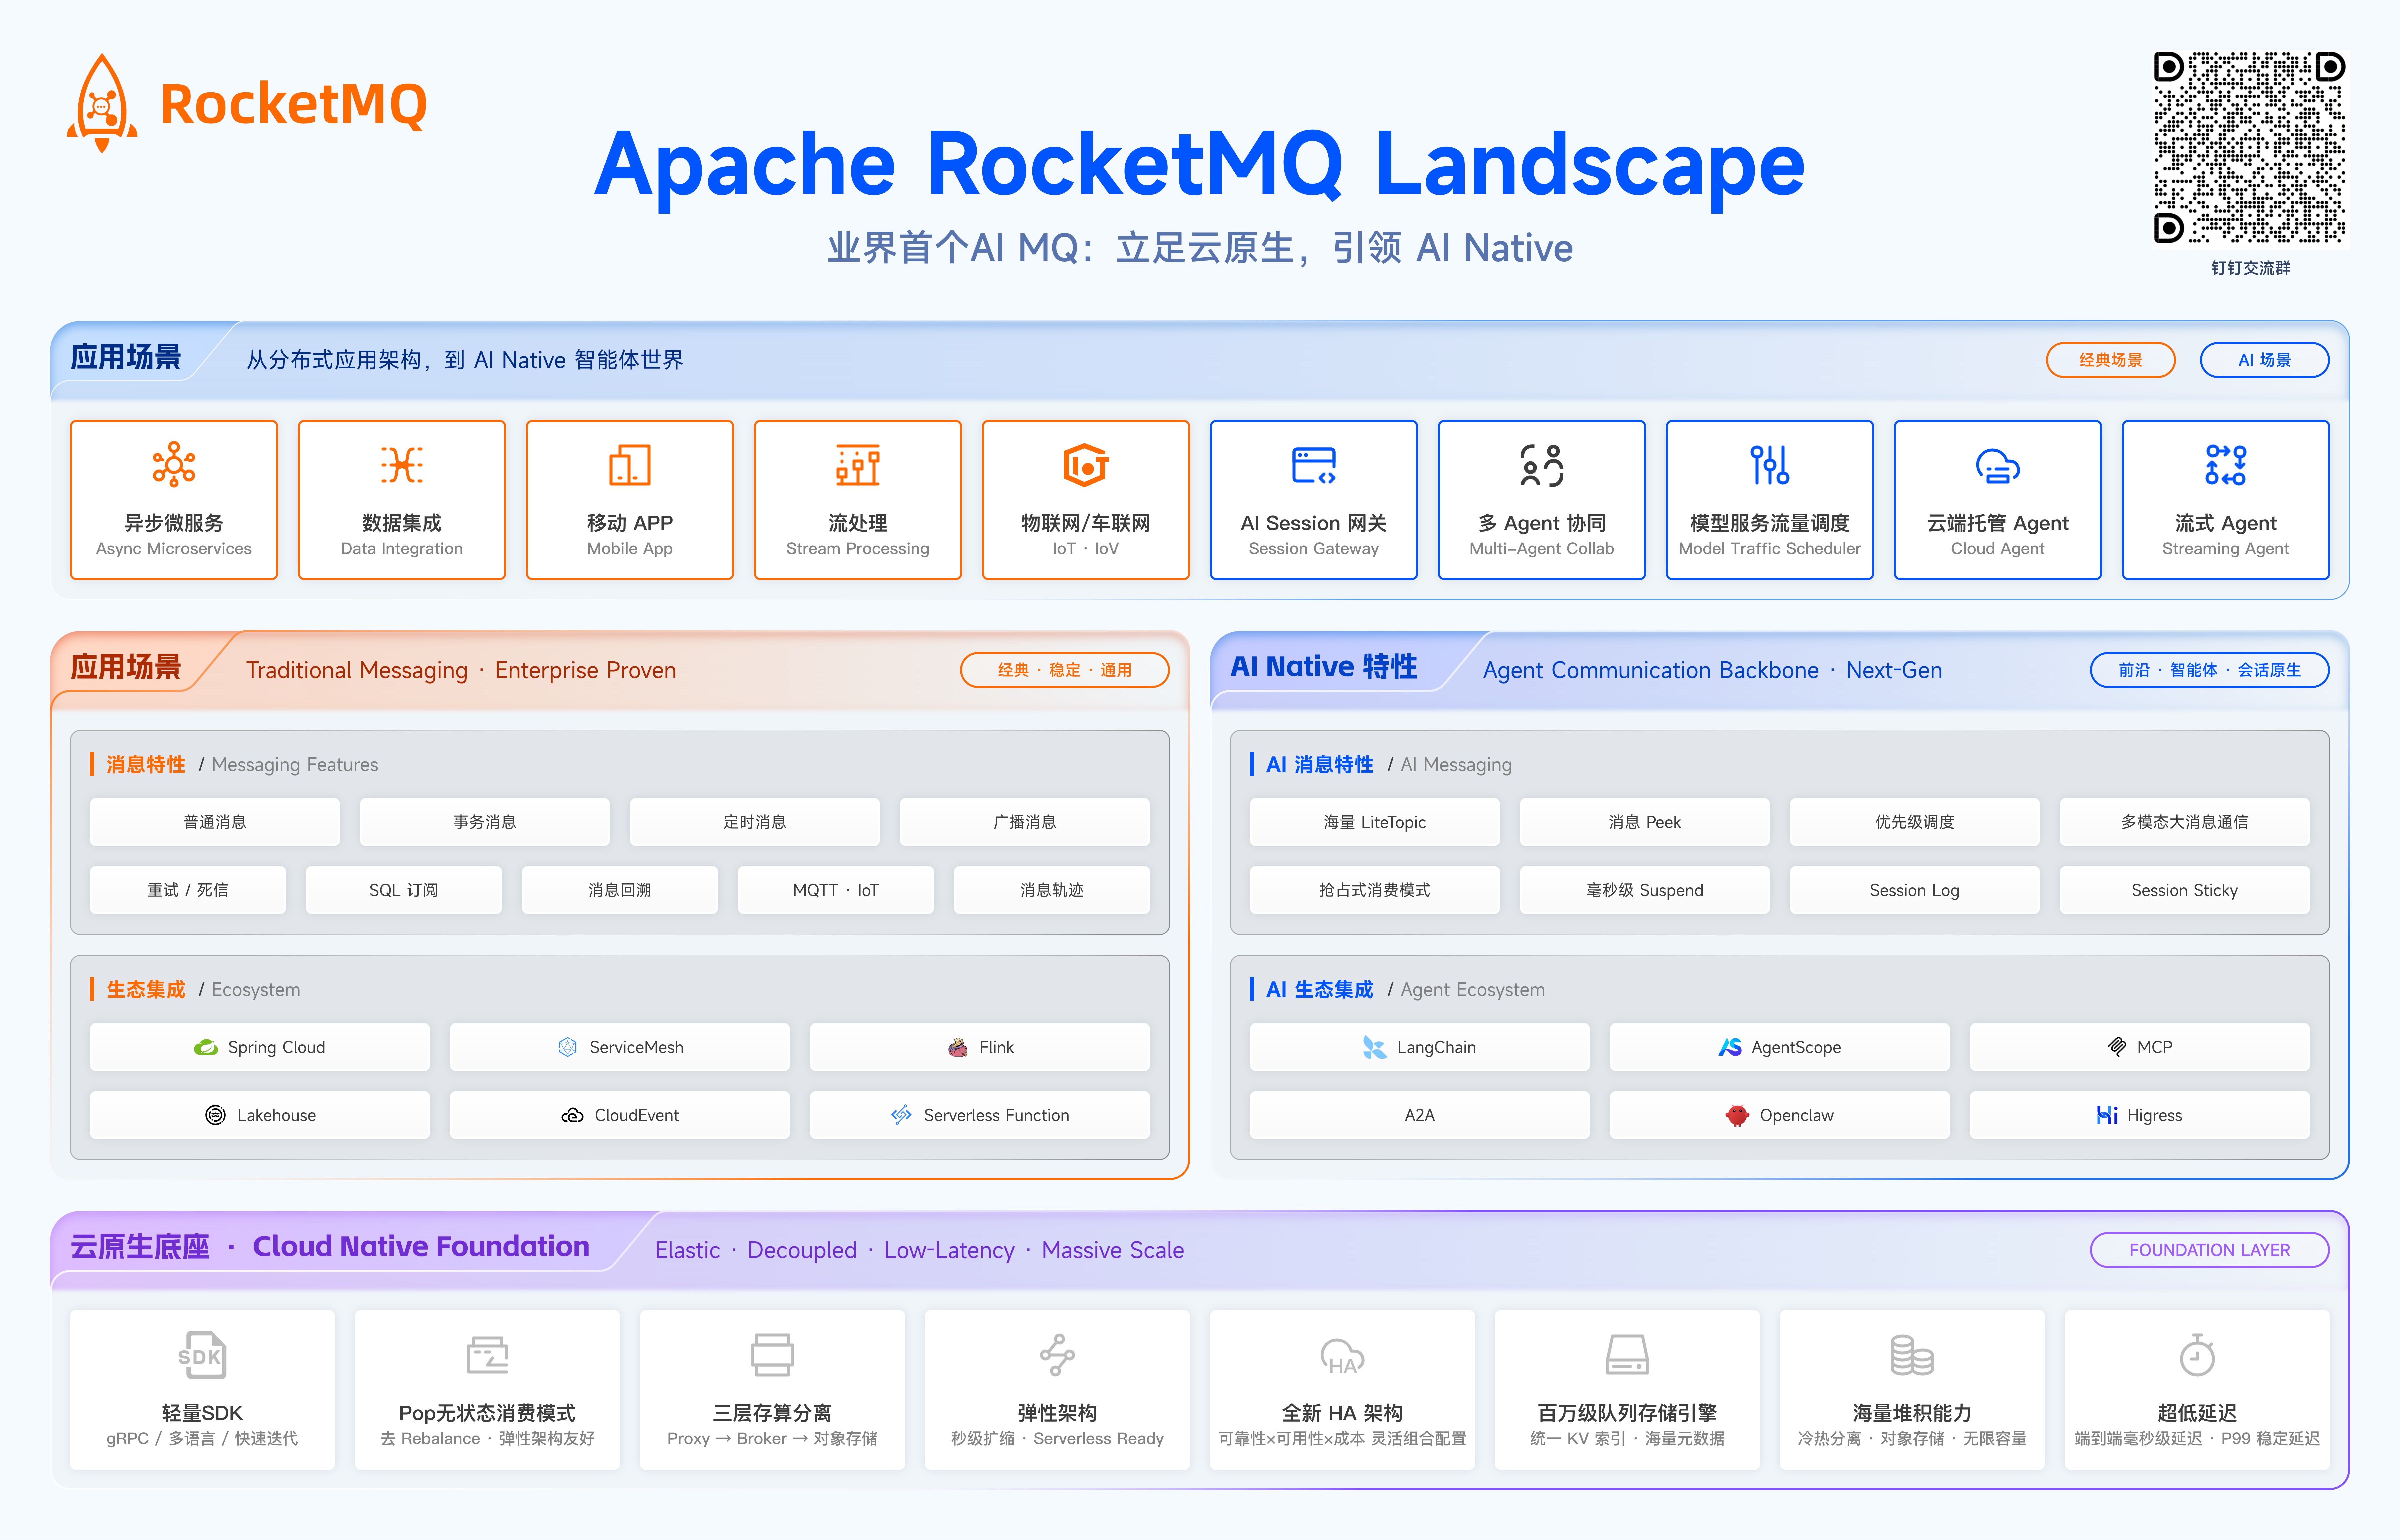Click the 广播消息 feature box
The width and height of the screenshot is (2400, 1540).
click(1025, 822)
